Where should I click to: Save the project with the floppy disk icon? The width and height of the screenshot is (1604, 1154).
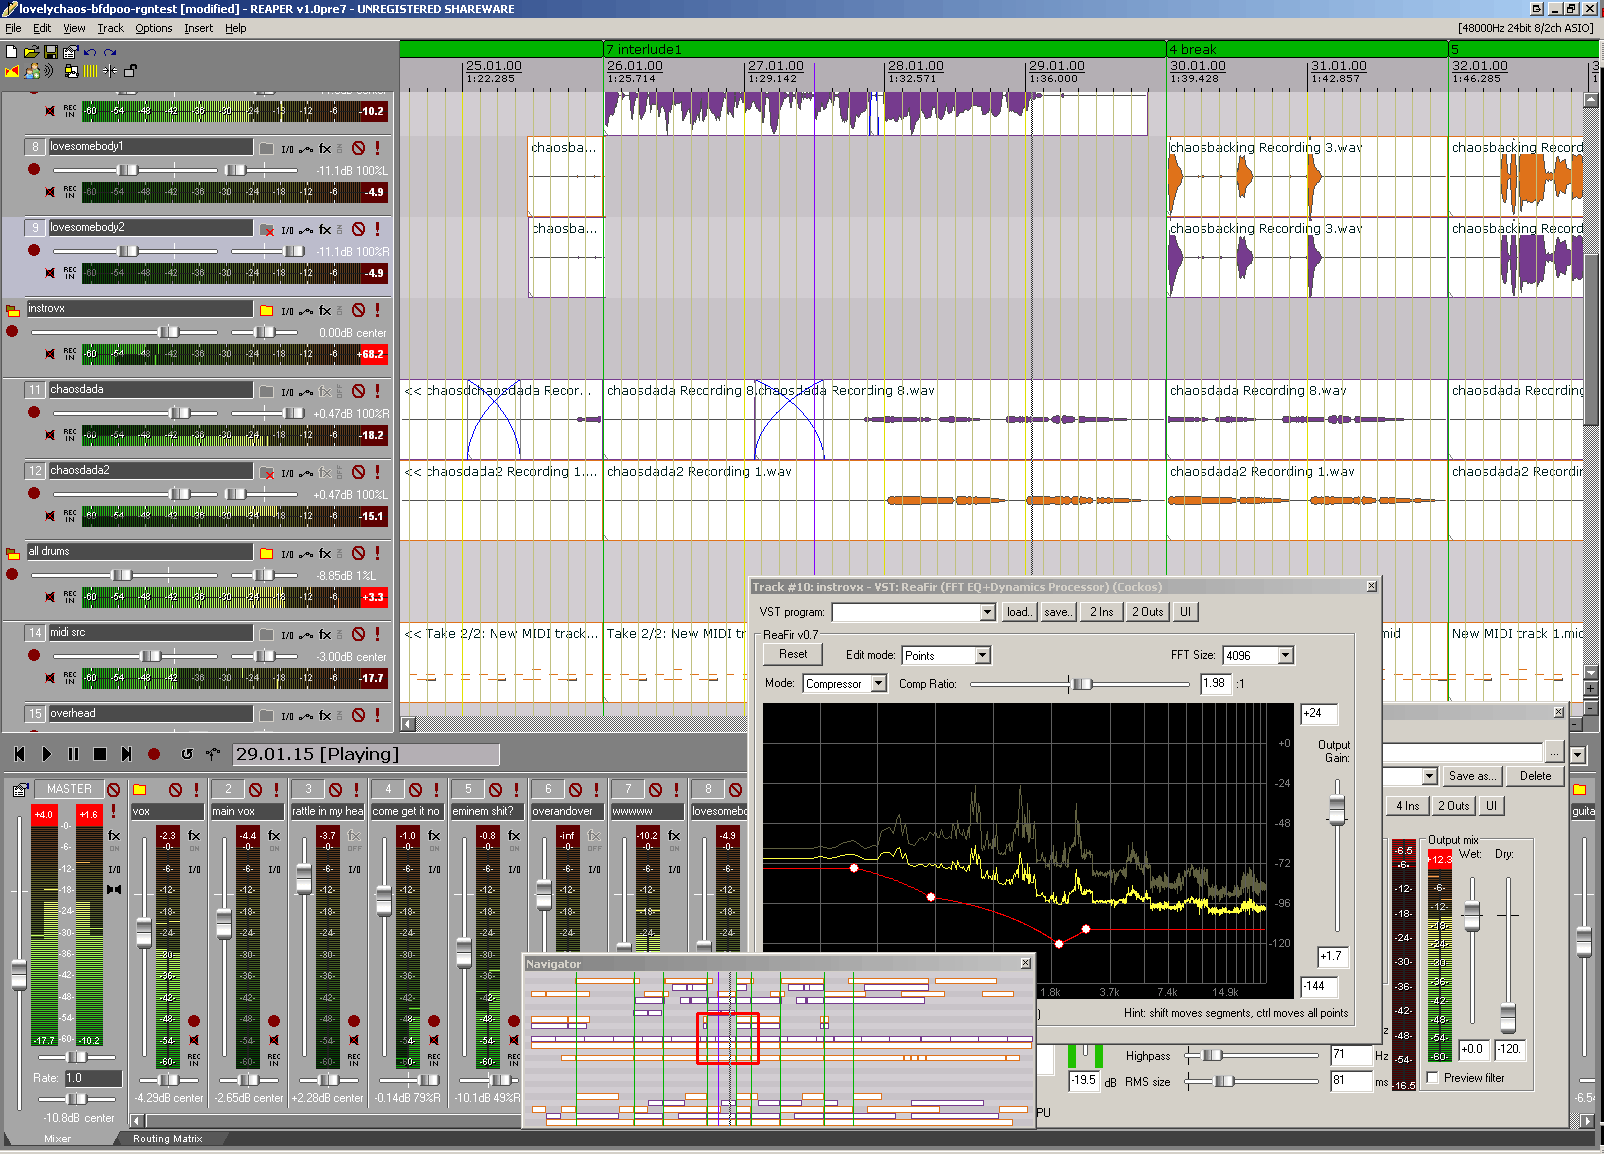51,52
